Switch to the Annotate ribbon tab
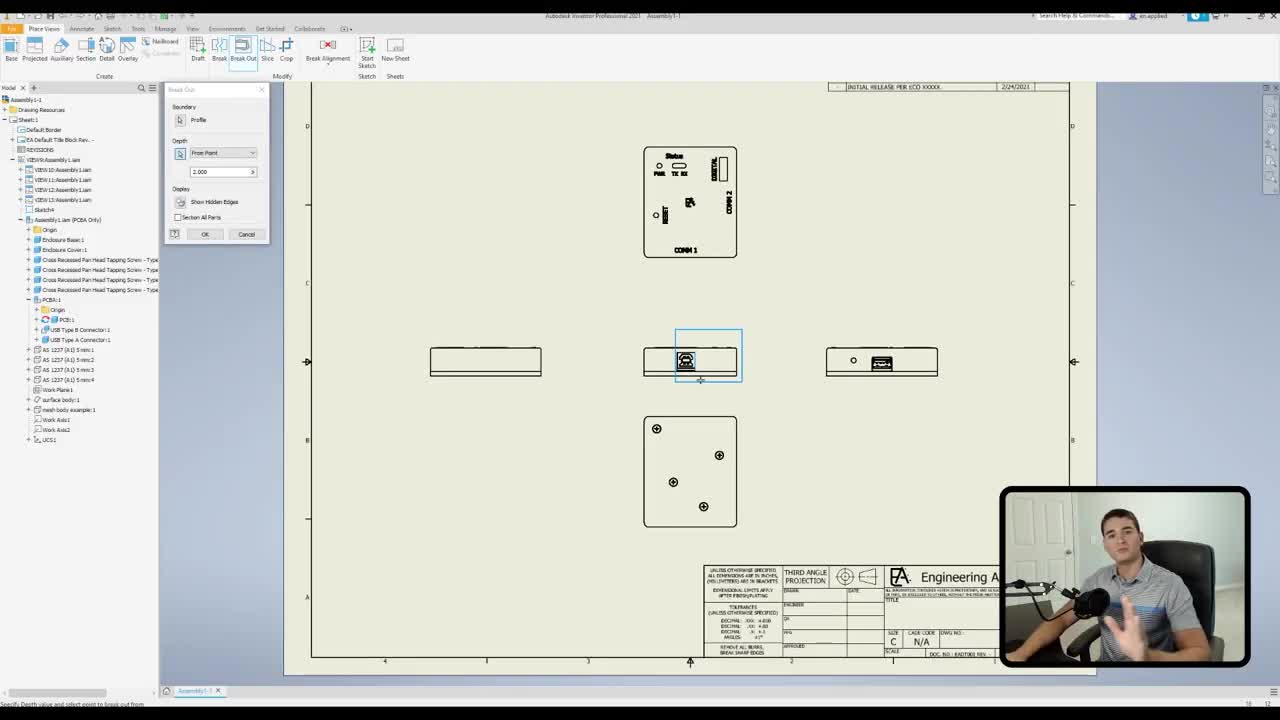Screen dimensions: 1280x720 pyautogui.click(x=81, y=29)
